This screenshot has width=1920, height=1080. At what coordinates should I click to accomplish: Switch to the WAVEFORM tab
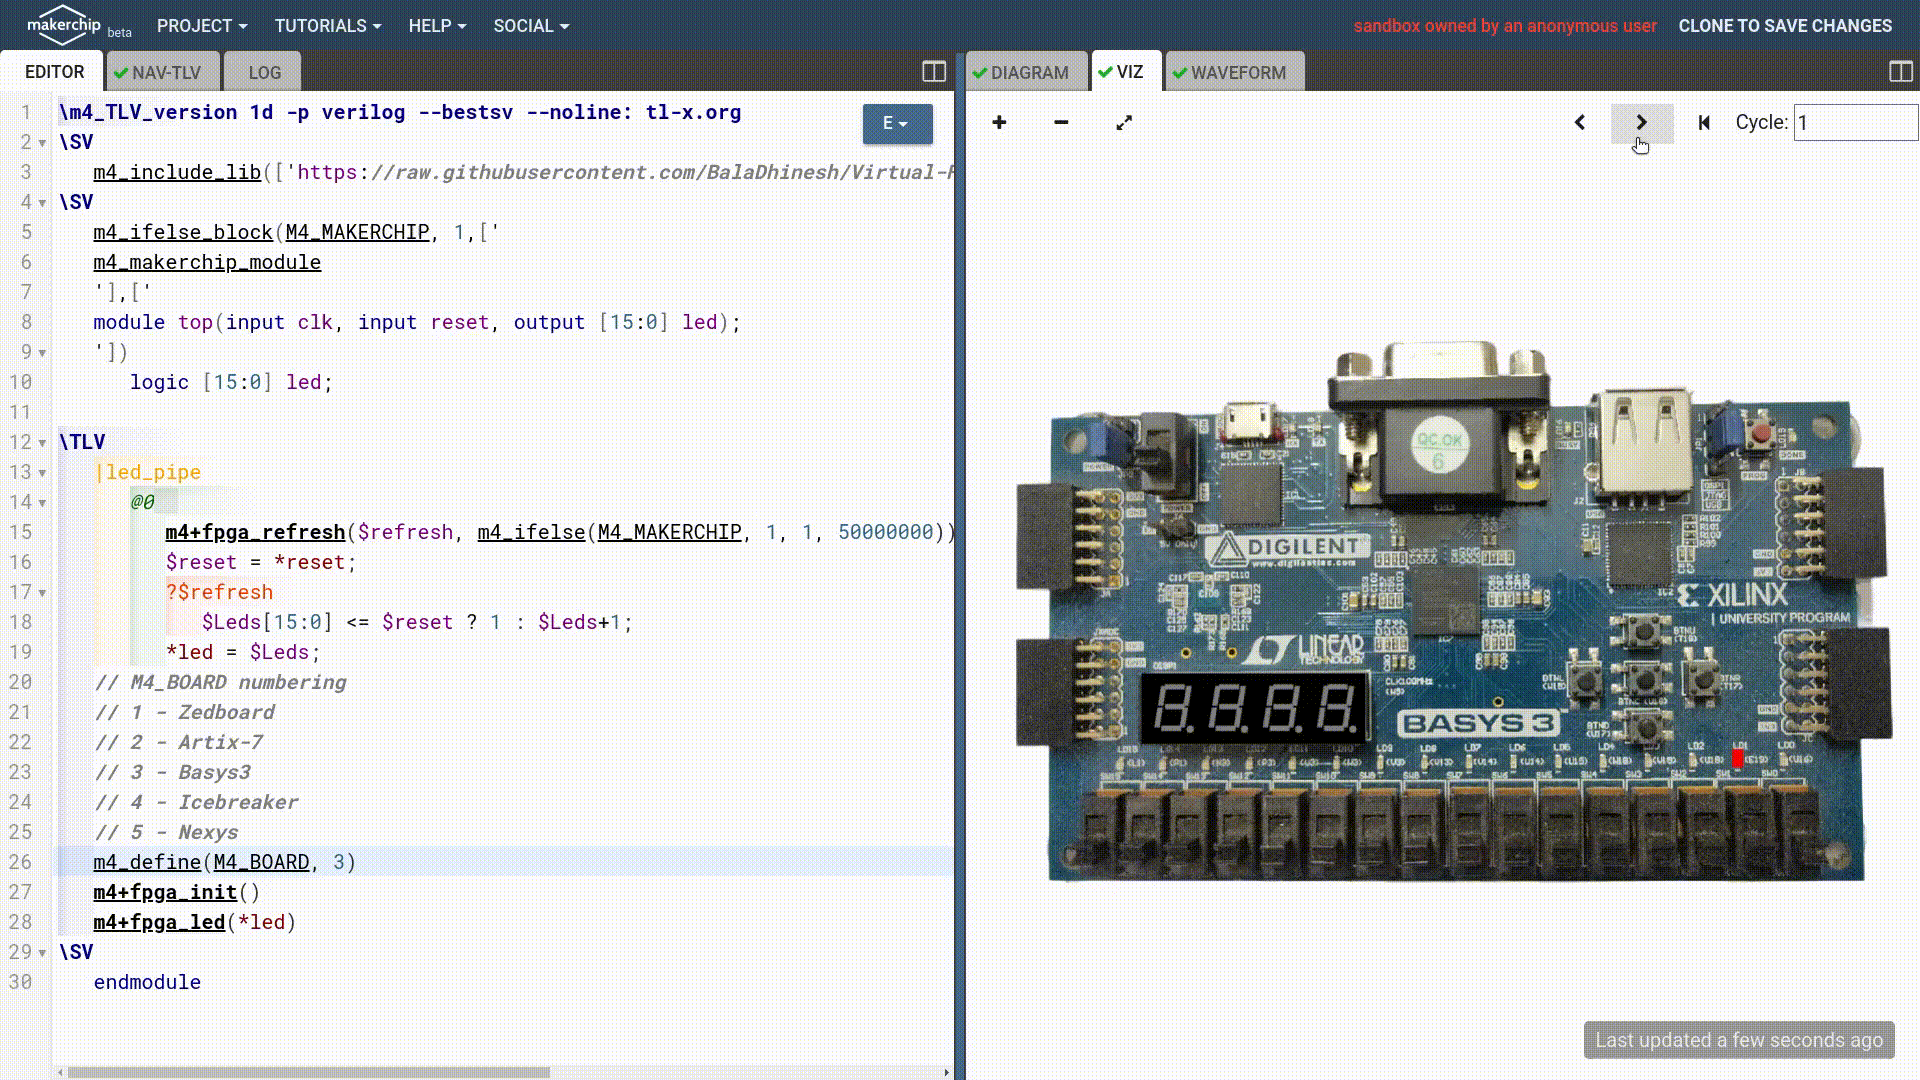click(x=1236, y=72)
